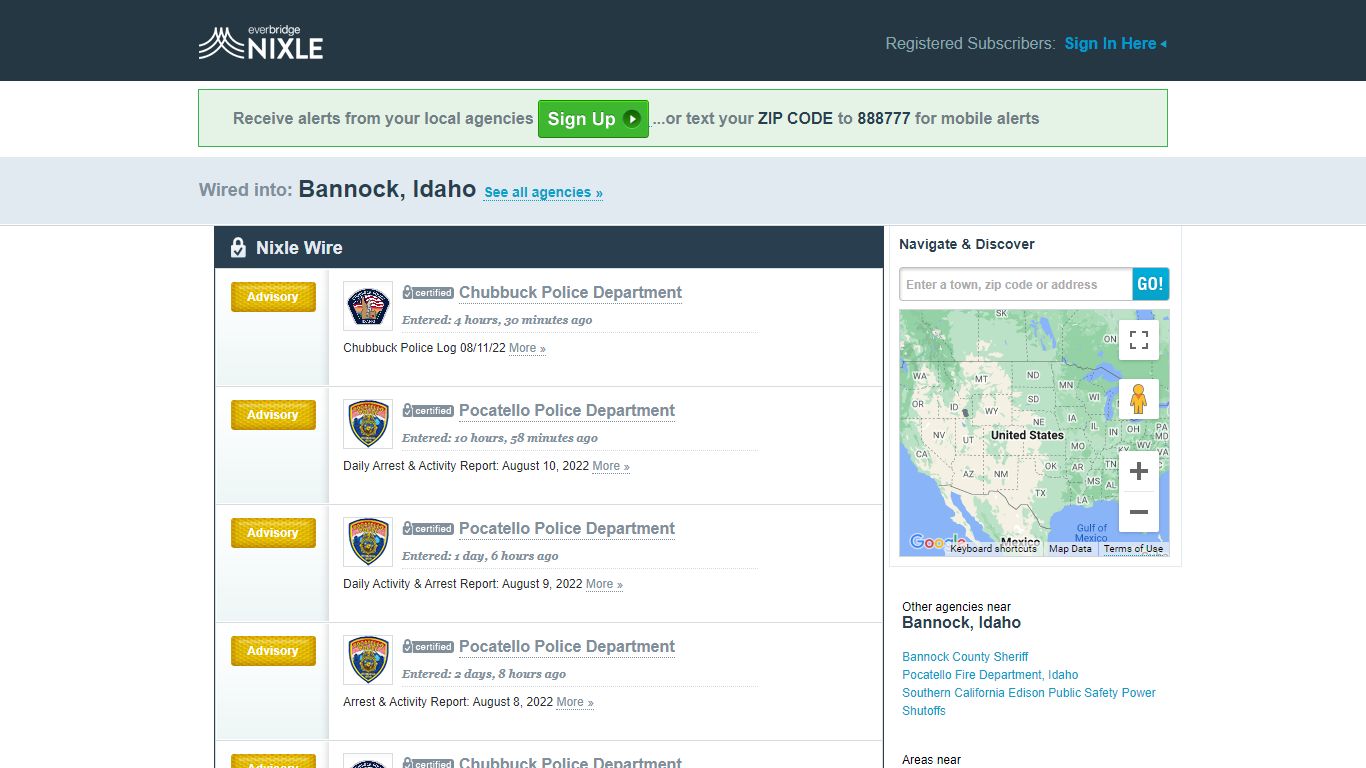Click 'Entered: 10 hours, 58 minutes ago' text
The image size is (1366, 768).
[500, 438]
